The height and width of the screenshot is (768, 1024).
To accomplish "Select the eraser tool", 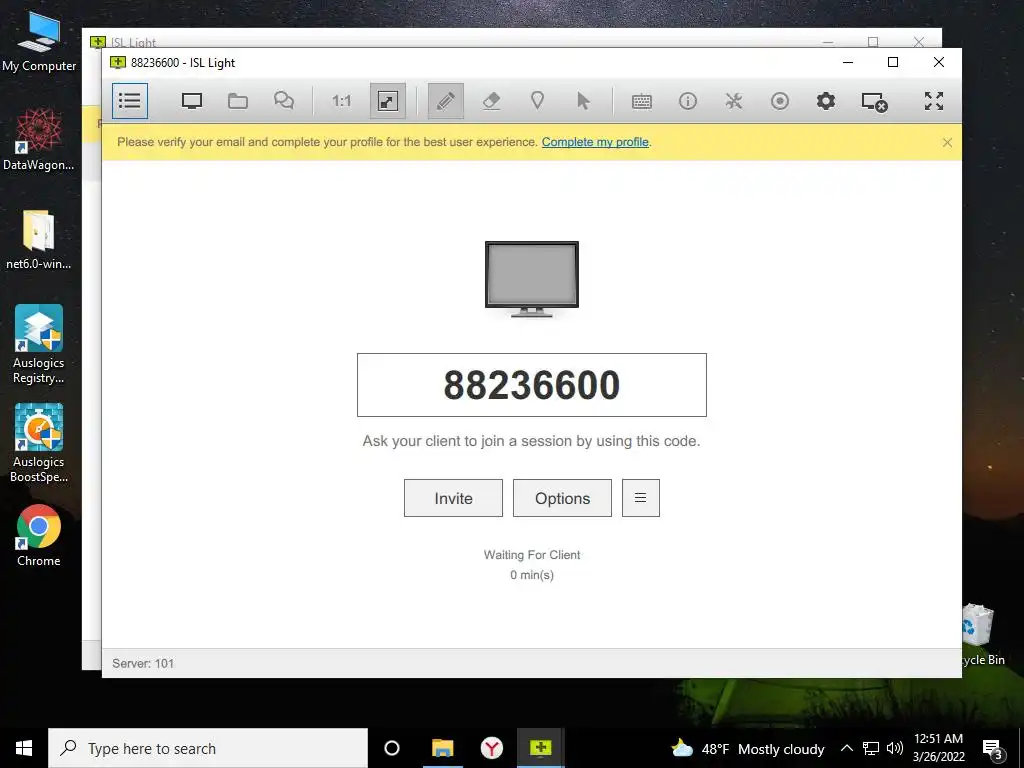I will click(x=491, y=101).
